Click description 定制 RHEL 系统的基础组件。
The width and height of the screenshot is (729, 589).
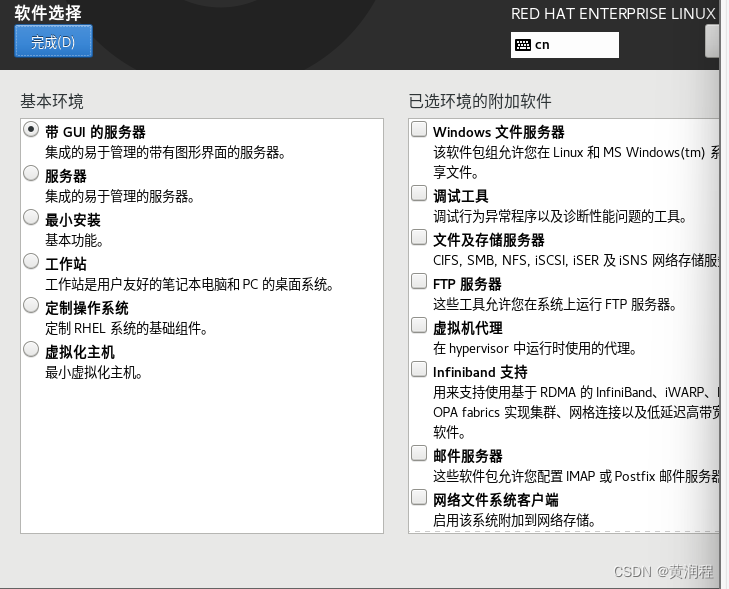(x=126, y=328)
